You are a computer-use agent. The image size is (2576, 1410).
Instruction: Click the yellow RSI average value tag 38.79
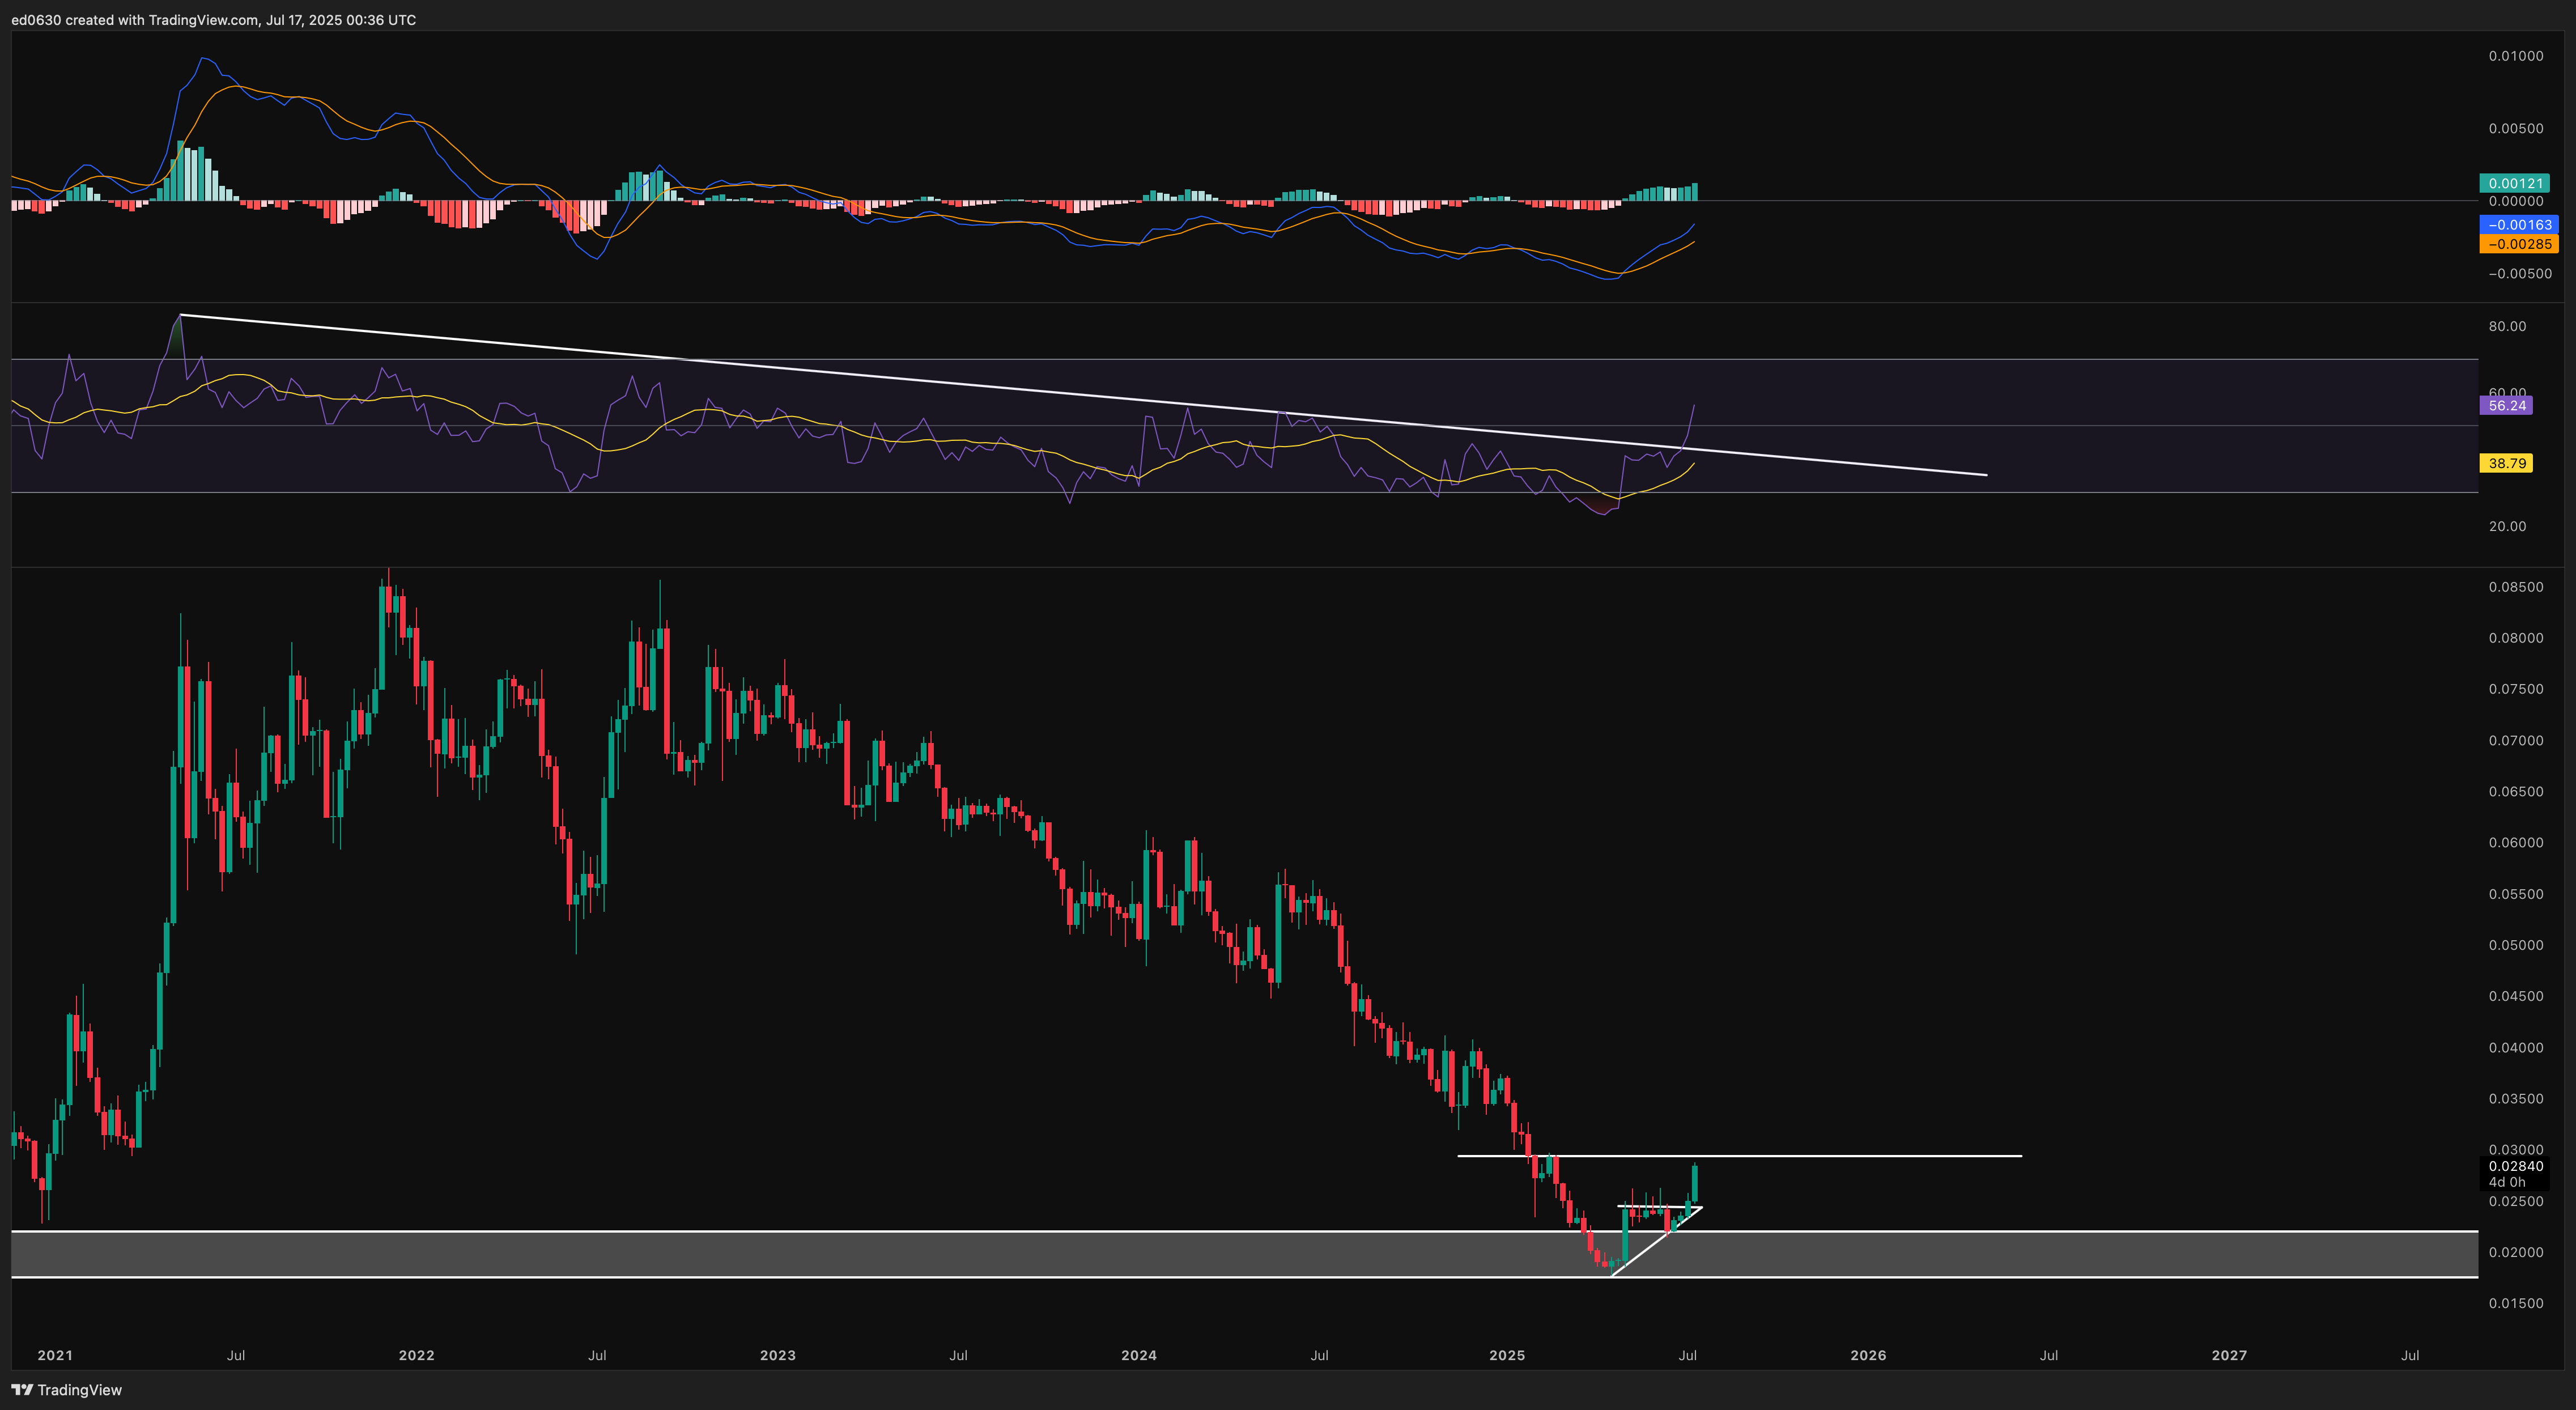pos(2506,463)
